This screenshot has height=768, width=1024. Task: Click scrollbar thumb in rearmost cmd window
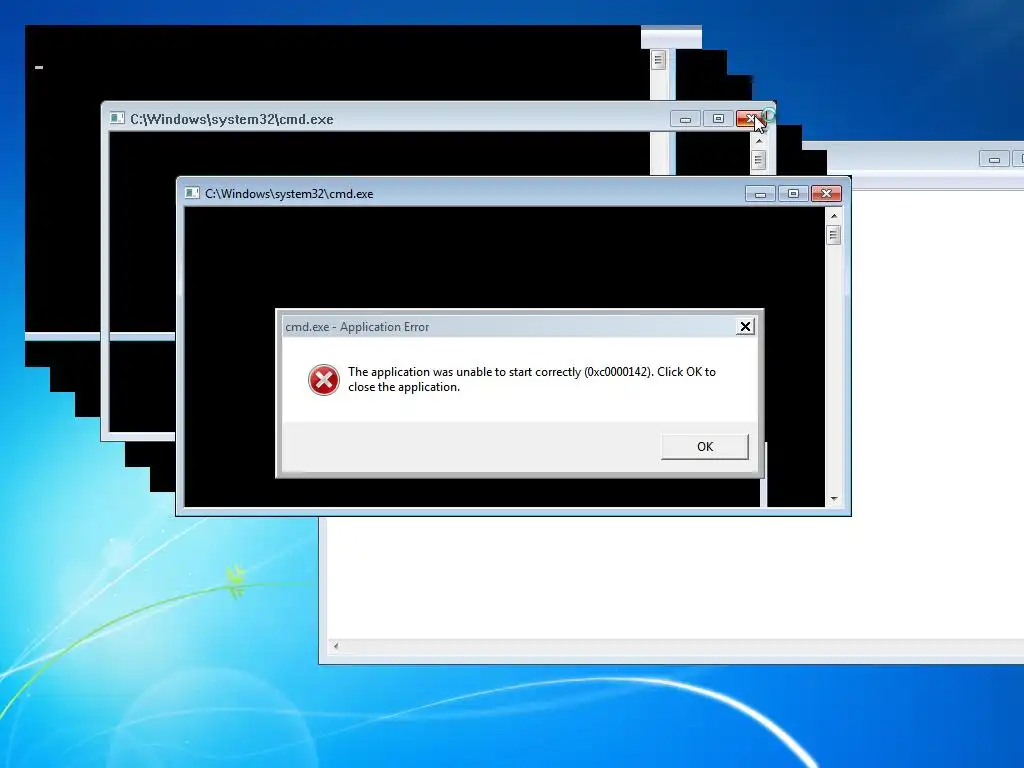click(658, 60)
